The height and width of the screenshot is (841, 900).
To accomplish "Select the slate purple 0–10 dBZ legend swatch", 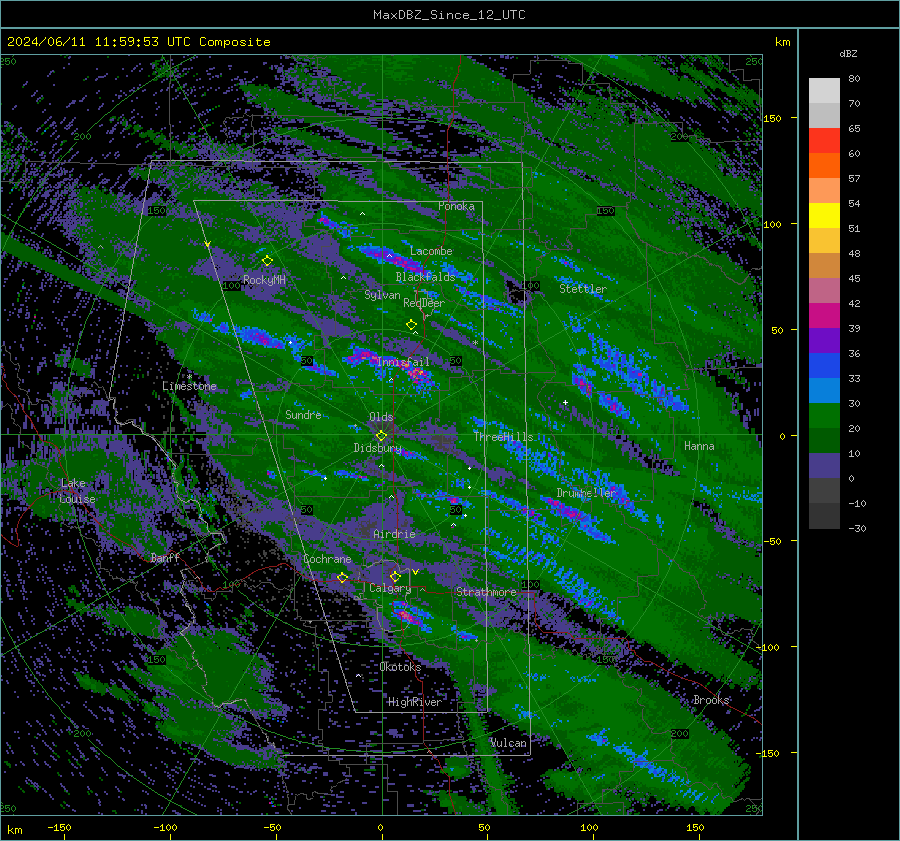I will [824, 465].
